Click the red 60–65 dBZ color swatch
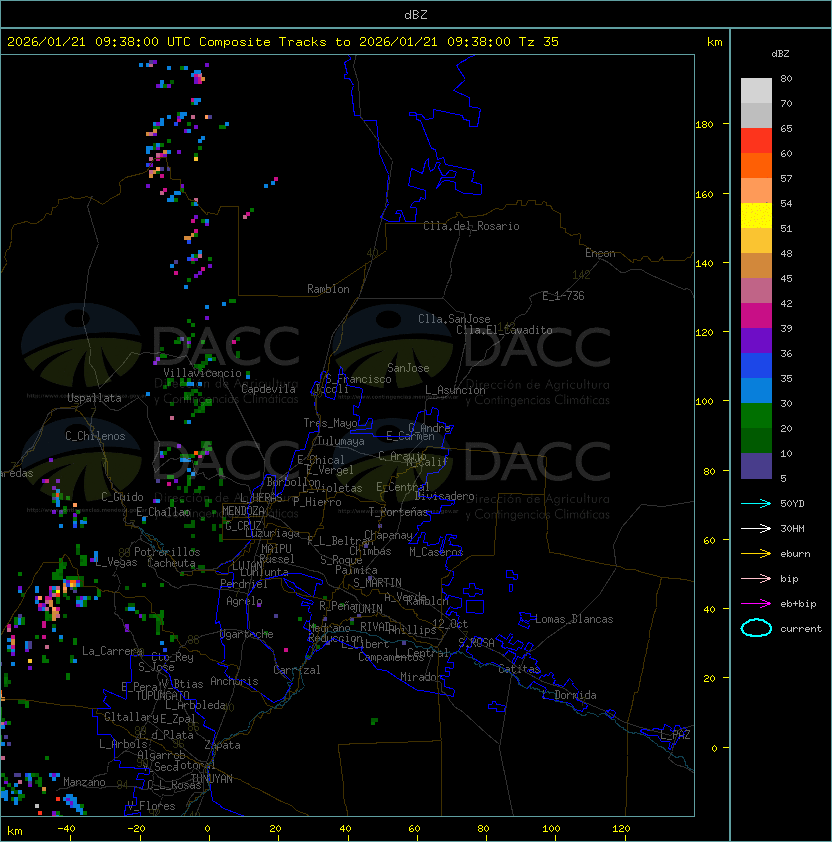832x842 pixels. tap(756, 141)
